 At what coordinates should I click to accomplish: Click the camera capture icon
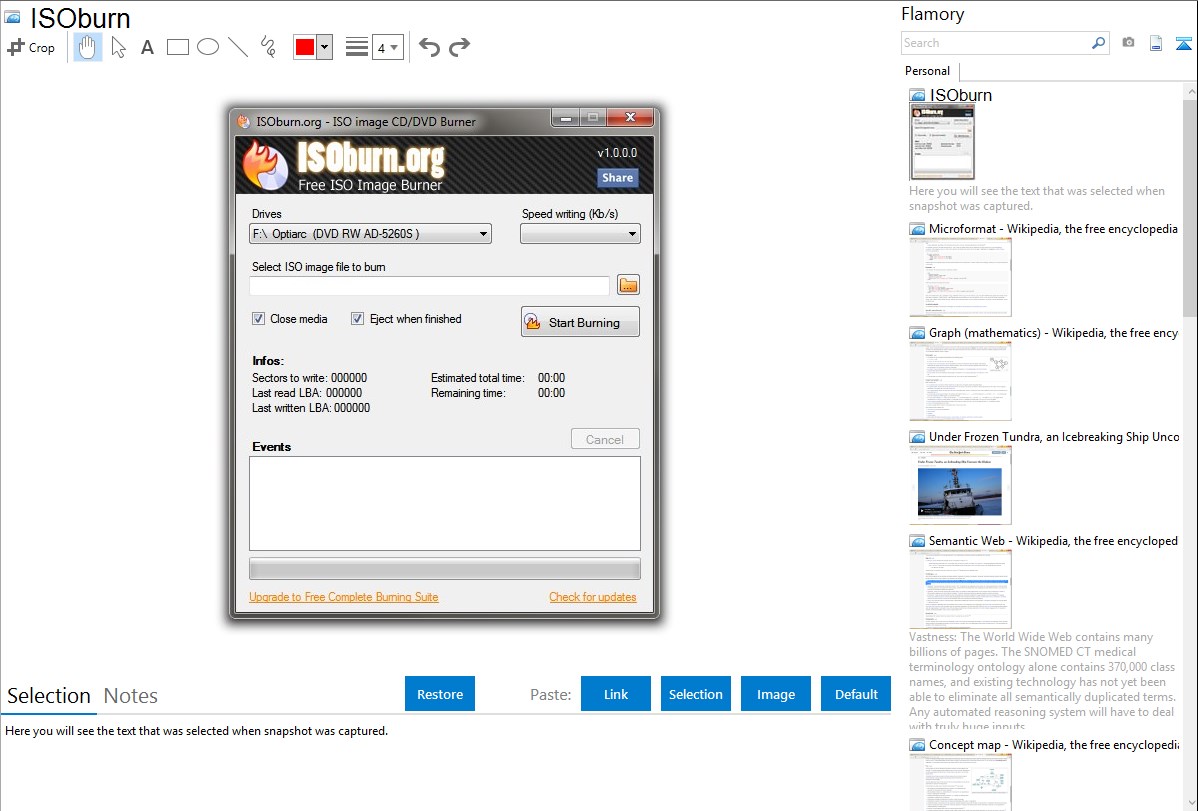click(1128, 43)
